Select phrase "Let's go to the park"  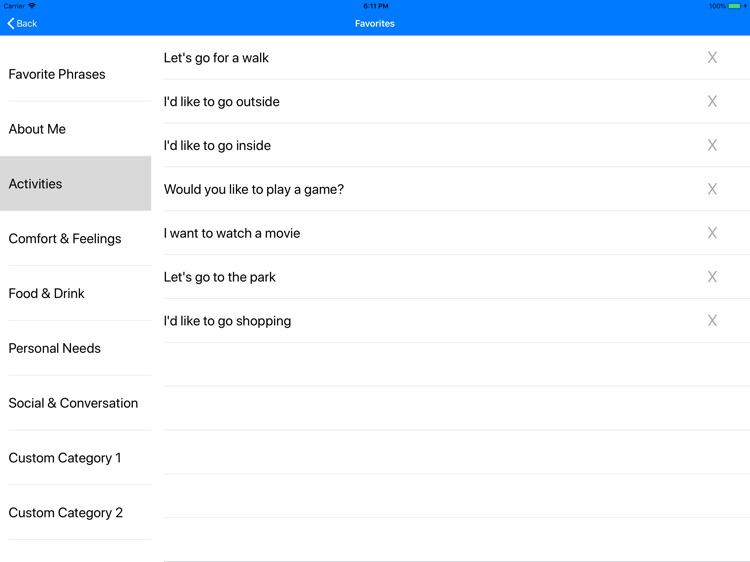(x=220, y=277)
